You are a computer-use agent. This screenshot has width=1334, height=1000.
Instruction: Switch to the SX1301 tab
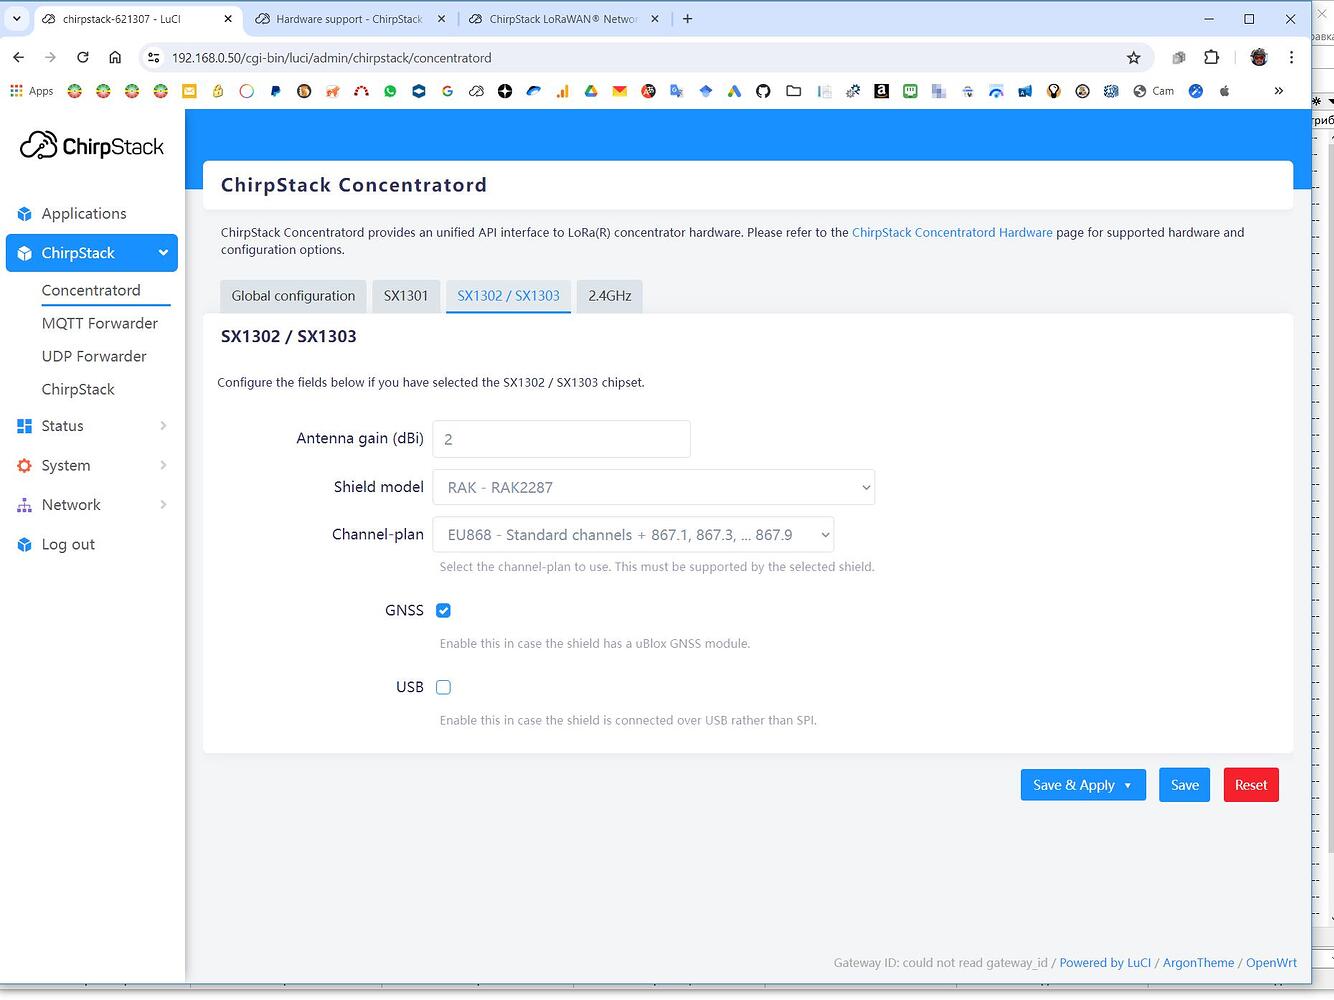(x=406, y=296)
